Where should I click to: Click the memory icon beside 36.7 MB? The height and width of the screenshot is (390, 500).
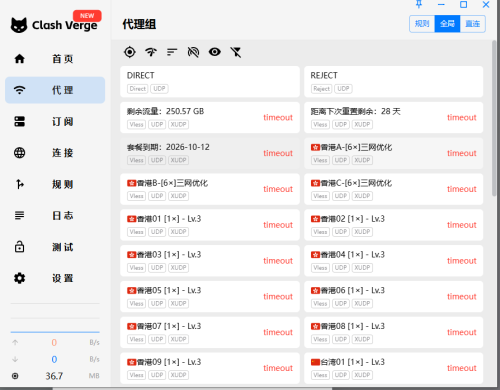pyautogui.click(x=15, y=376)
